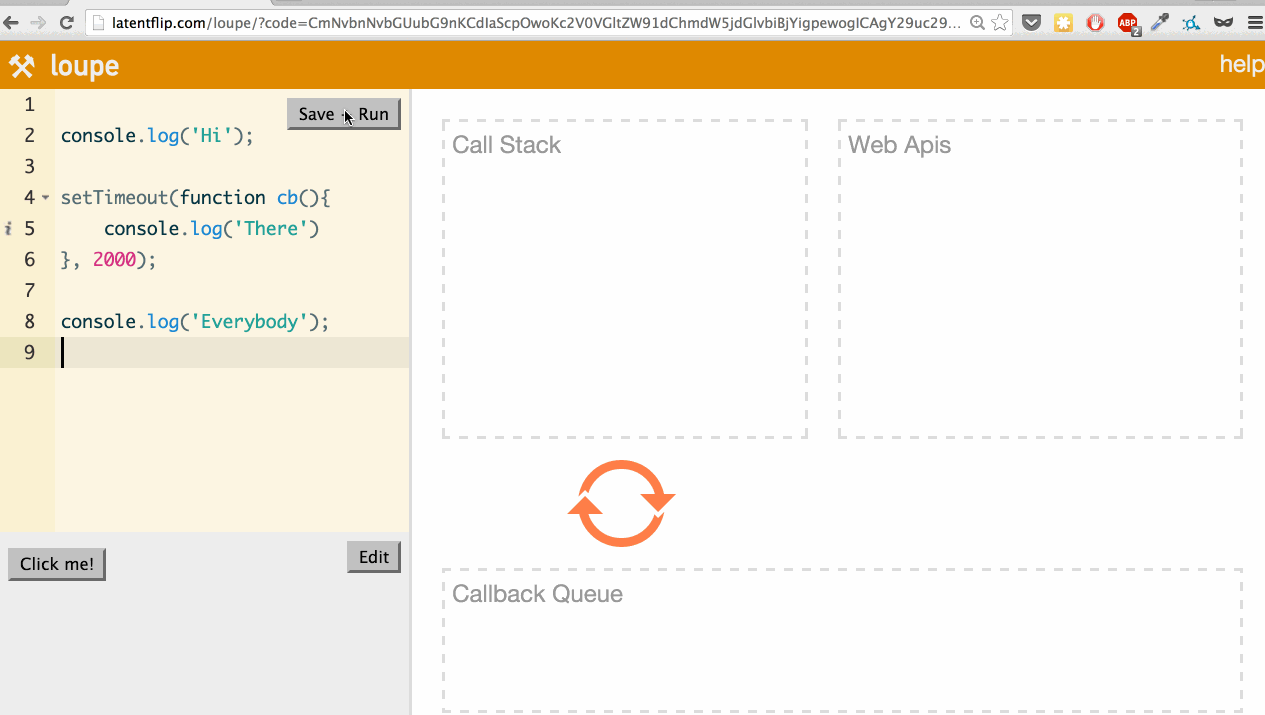This screenshot has width=1265, height=715.
Task: Click the yellow asterisk extension icon
Action: coord(1063,22)
